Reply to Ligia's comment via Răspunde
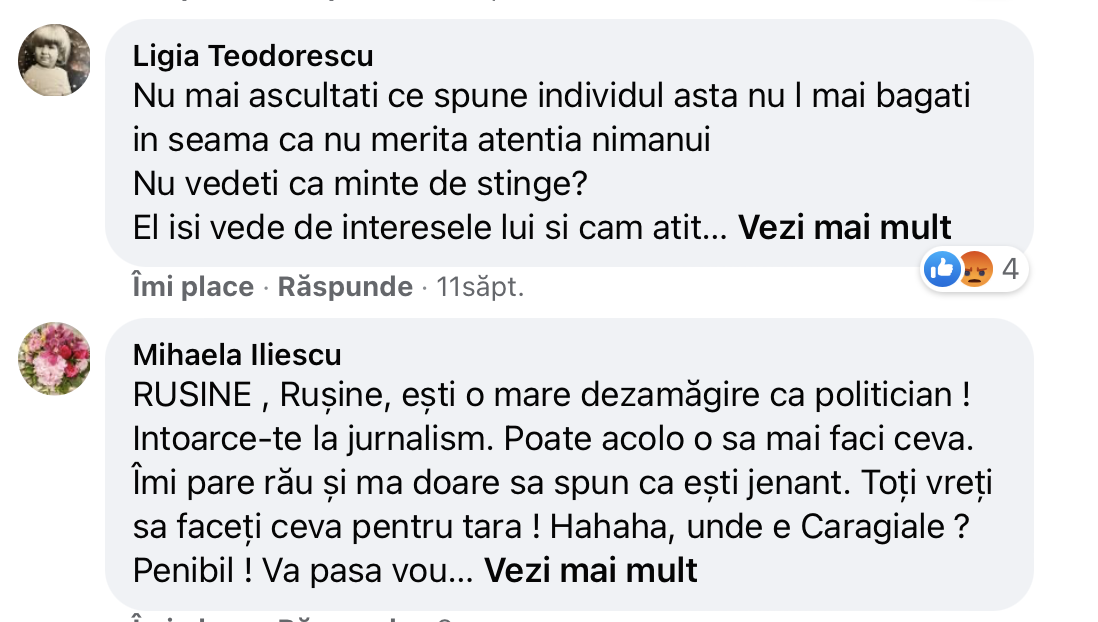Screen dimensions: 1098x622 345,288
